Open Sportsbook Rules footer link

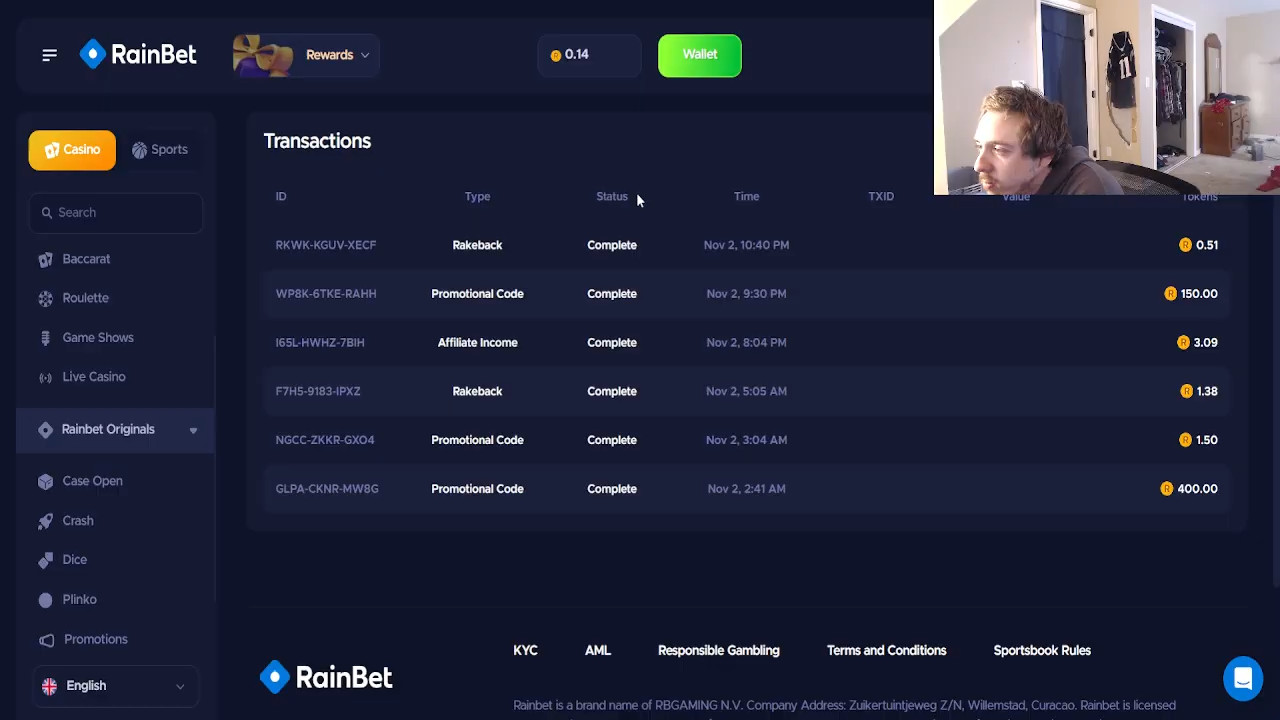point(1042,651)
